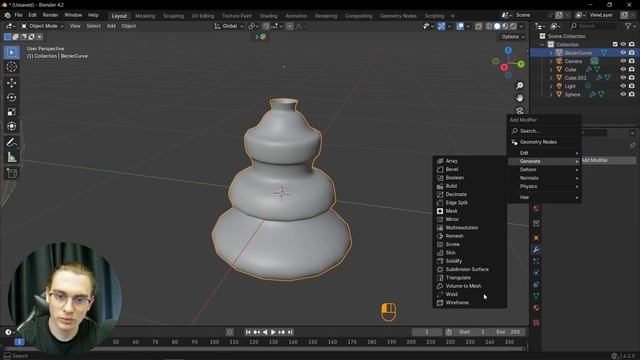640x360 pixels.
Task: Hide Sphere in viewport via eye icon
Action: [623, 94]
